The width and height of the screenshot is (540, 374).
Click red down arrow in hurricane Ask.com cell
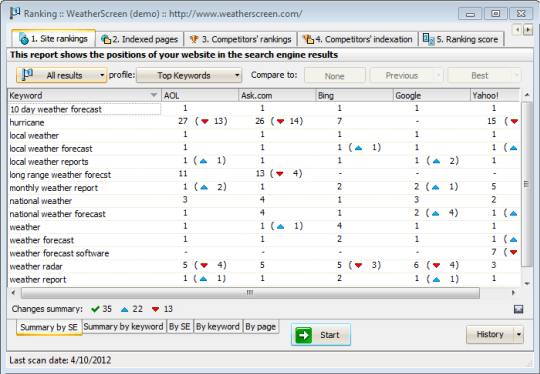[280, 121]
